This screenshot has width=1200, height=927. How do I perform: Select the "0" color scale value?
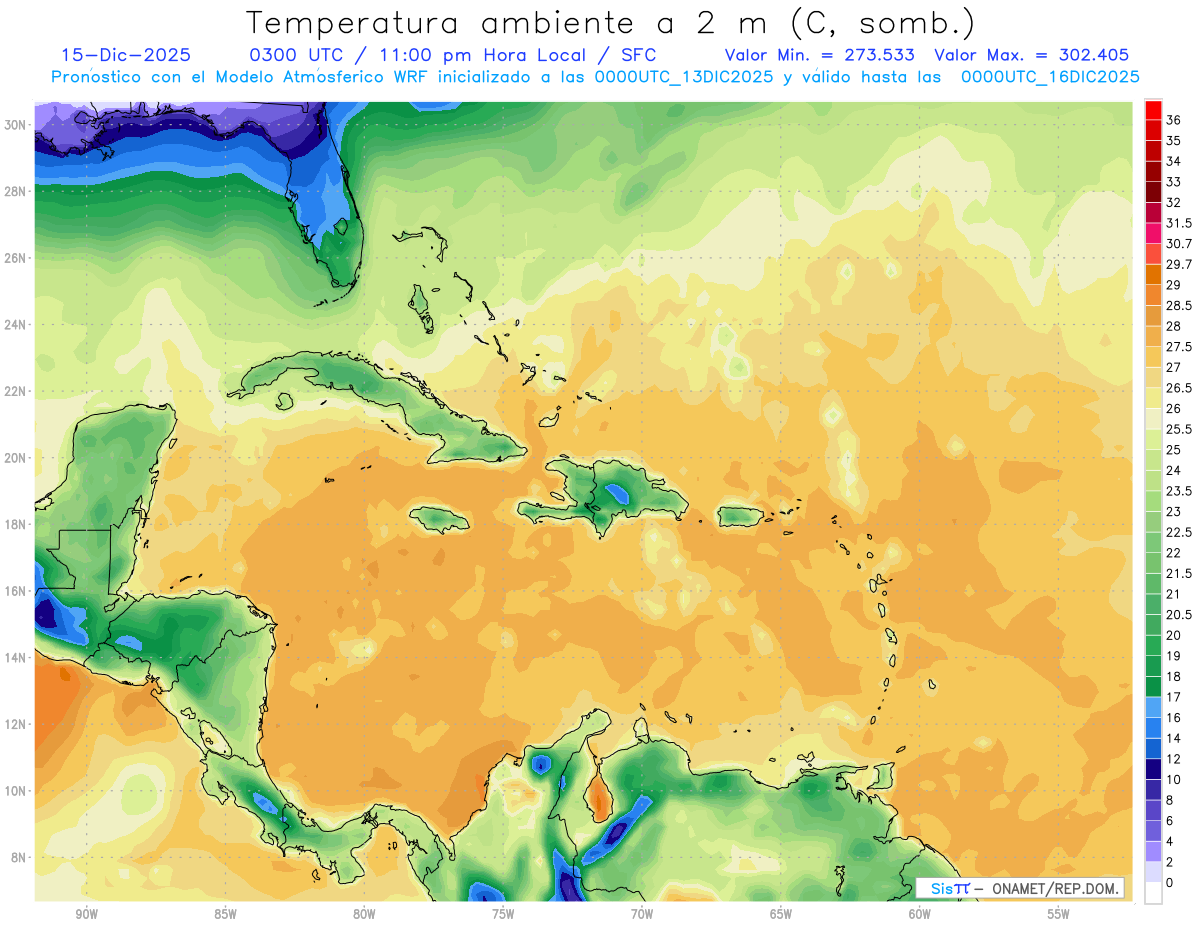point(1170,883)
